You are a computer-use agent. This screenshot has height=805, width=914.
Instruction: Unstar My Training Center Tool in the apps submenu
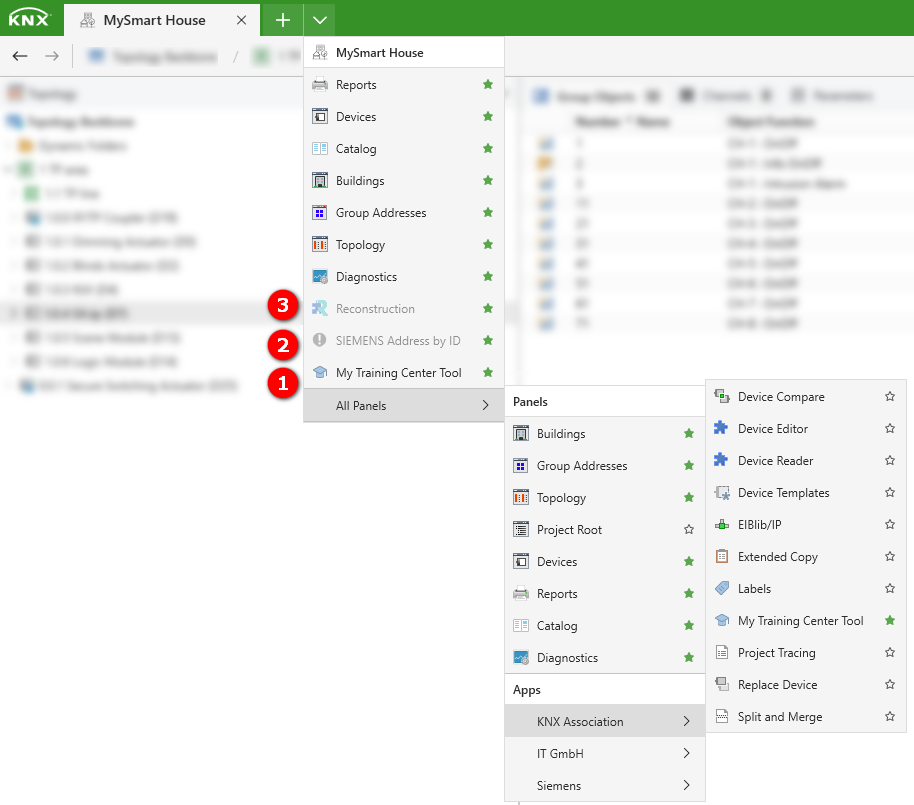pos(890,620)
